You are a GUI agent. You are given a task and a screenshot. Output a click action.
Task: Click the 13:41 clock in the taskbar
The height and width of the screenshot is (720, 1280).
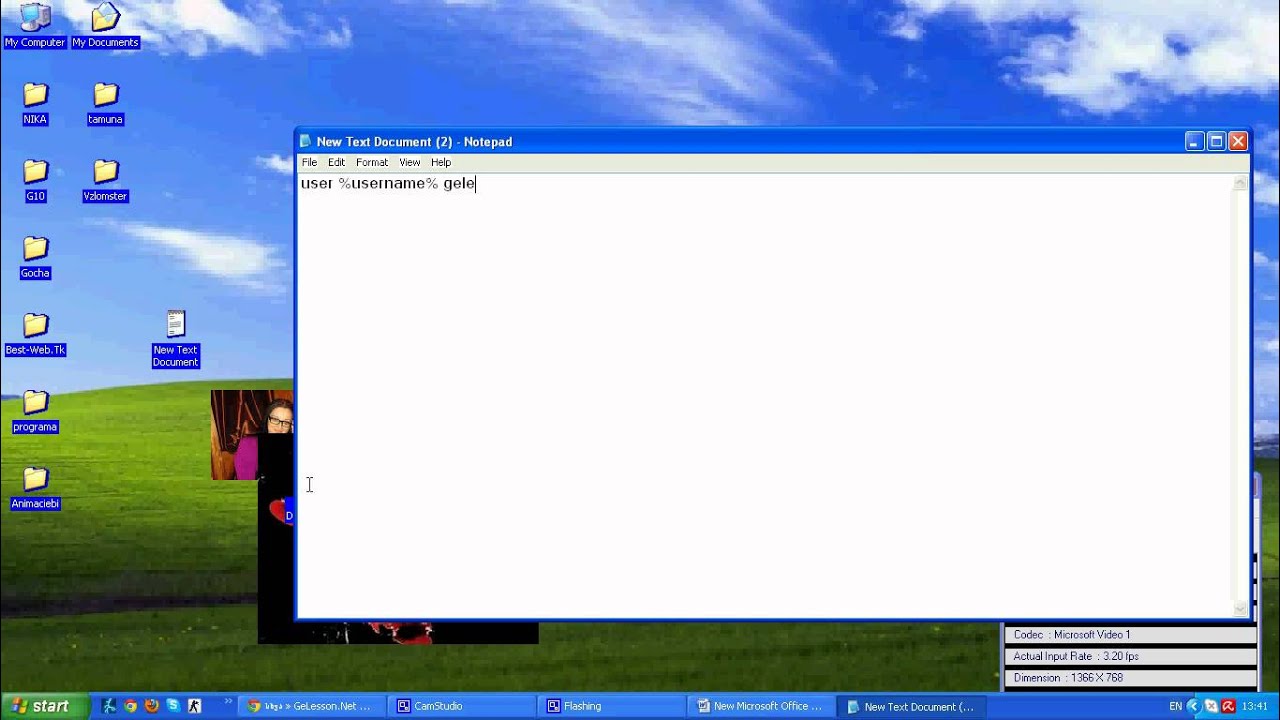tap(1254, 706)
